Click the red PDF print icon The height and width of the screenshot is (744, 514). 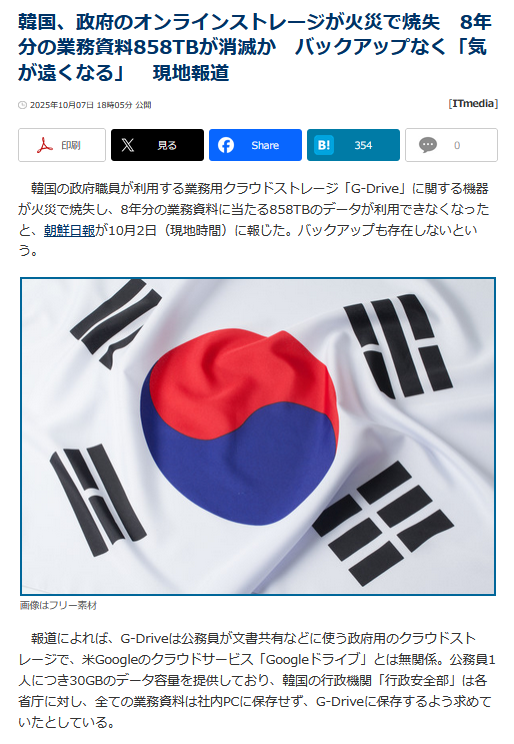(x=45, y=145)
